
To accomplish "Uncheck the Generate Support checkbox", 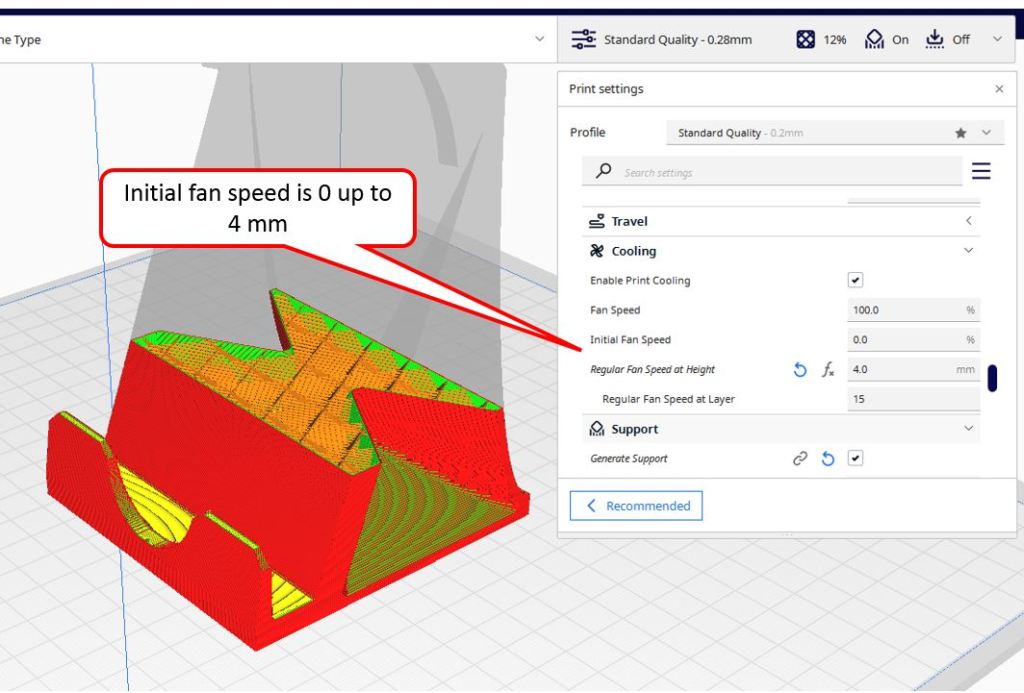I will tap(855, 459).
